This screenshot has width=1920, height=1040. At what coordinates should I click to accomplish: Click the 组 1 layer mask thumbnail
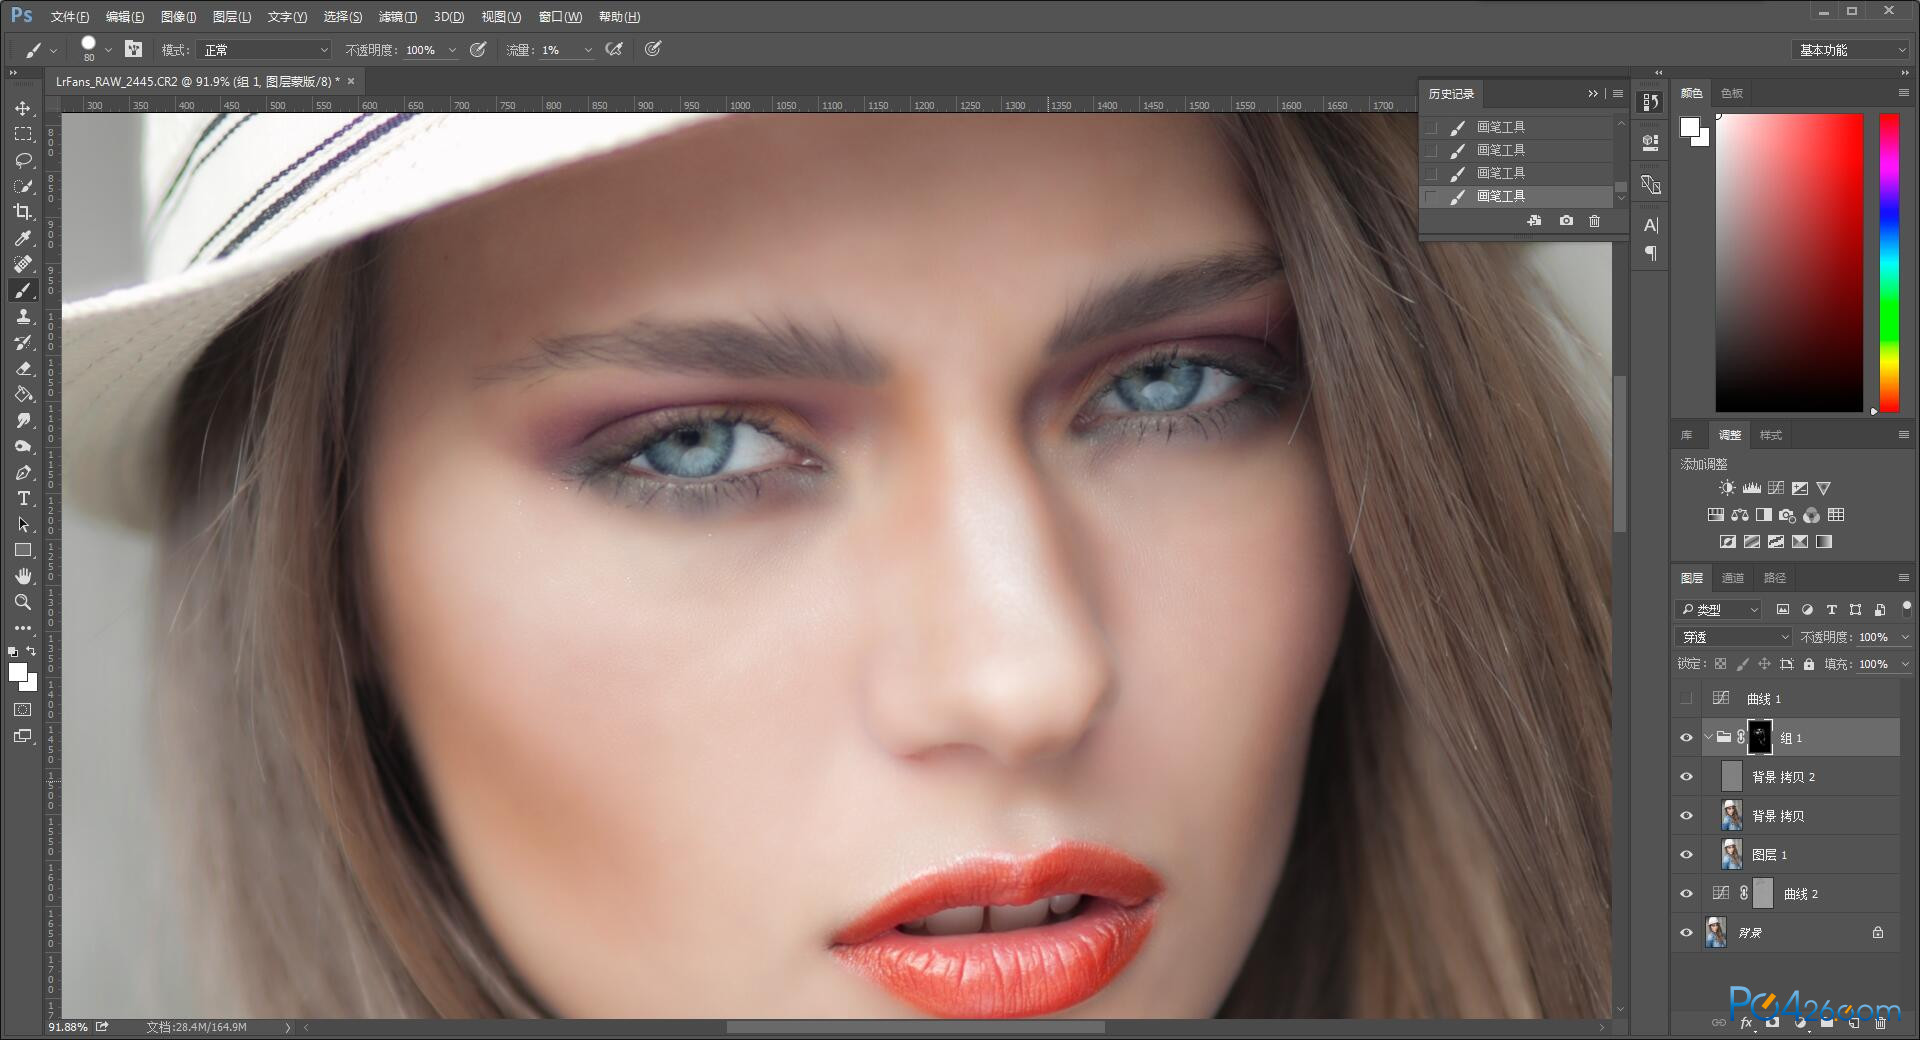[1760, 738]
